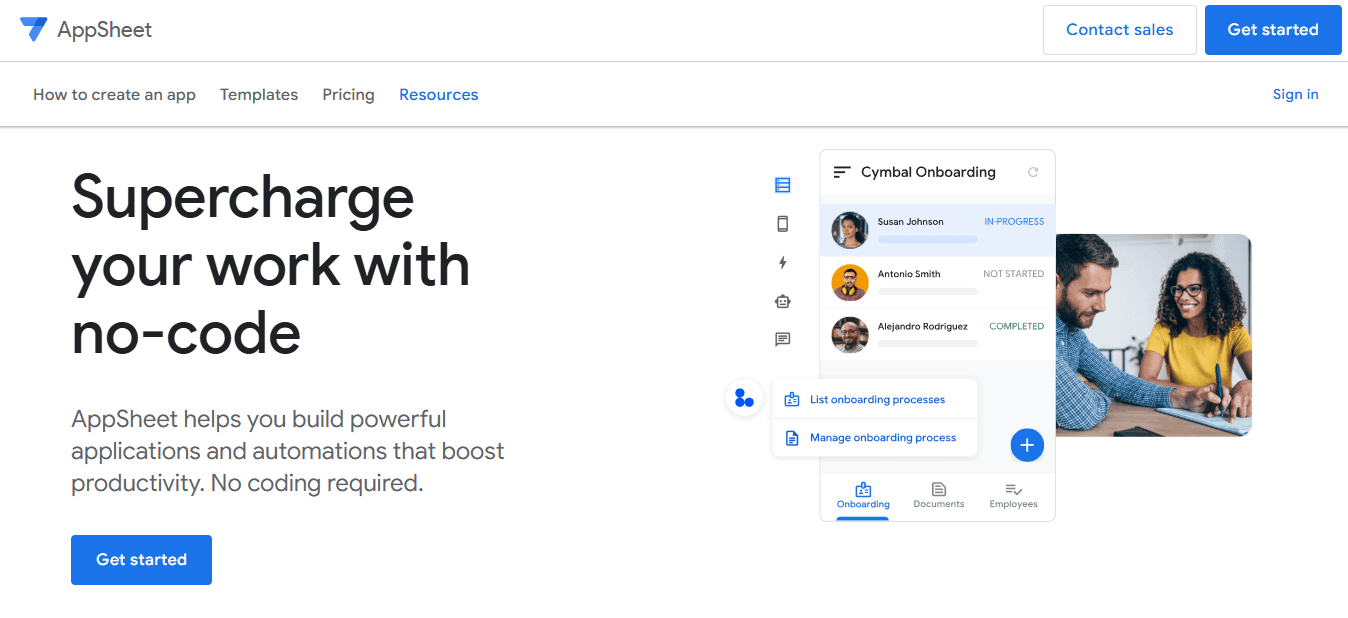The image size is (1348, 618).
Task: Open the hamburger menu beside Cymbal Onboarding
Action: (842, 172)
